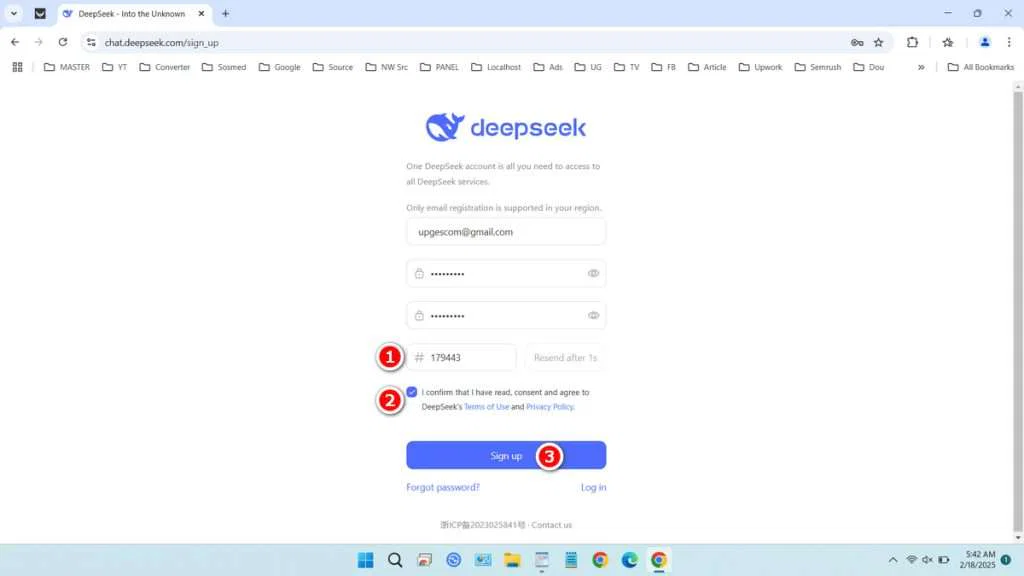
Task: Open the Semrush bookmarks folder
Action: coord(818,66)
